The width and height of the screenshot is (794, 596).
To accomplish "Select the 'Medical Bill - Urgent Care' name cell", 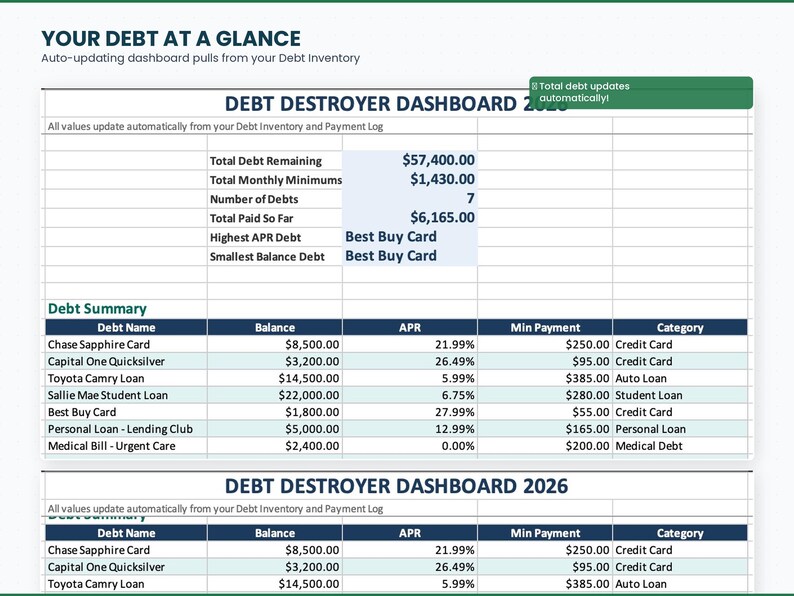I will [126, 446].
